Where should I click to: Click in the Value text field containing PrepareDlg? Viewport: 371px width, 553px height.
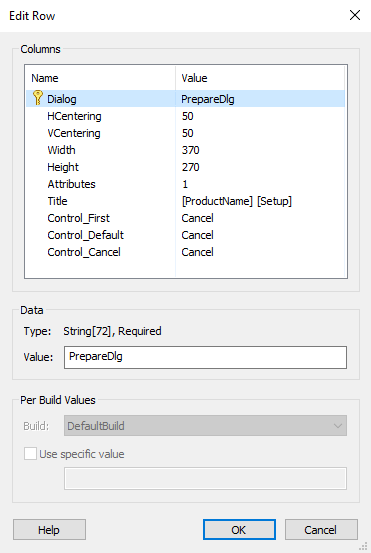[205, 357]
